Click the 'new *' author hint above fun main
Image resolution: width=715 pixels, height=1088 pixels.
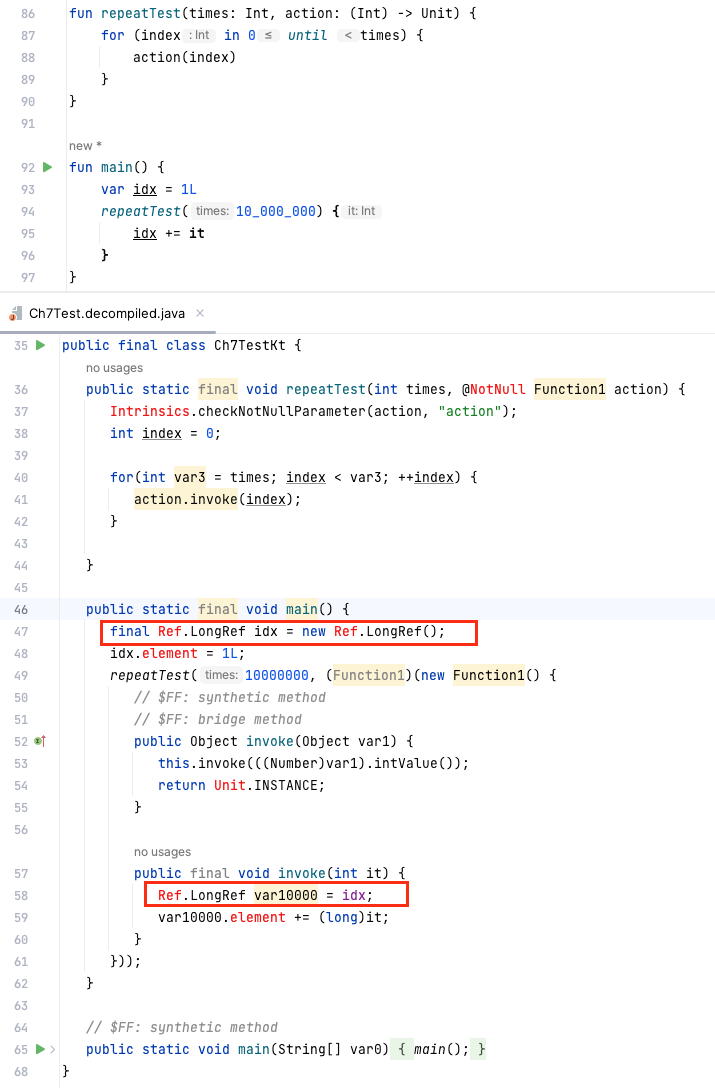click(85, 146)
